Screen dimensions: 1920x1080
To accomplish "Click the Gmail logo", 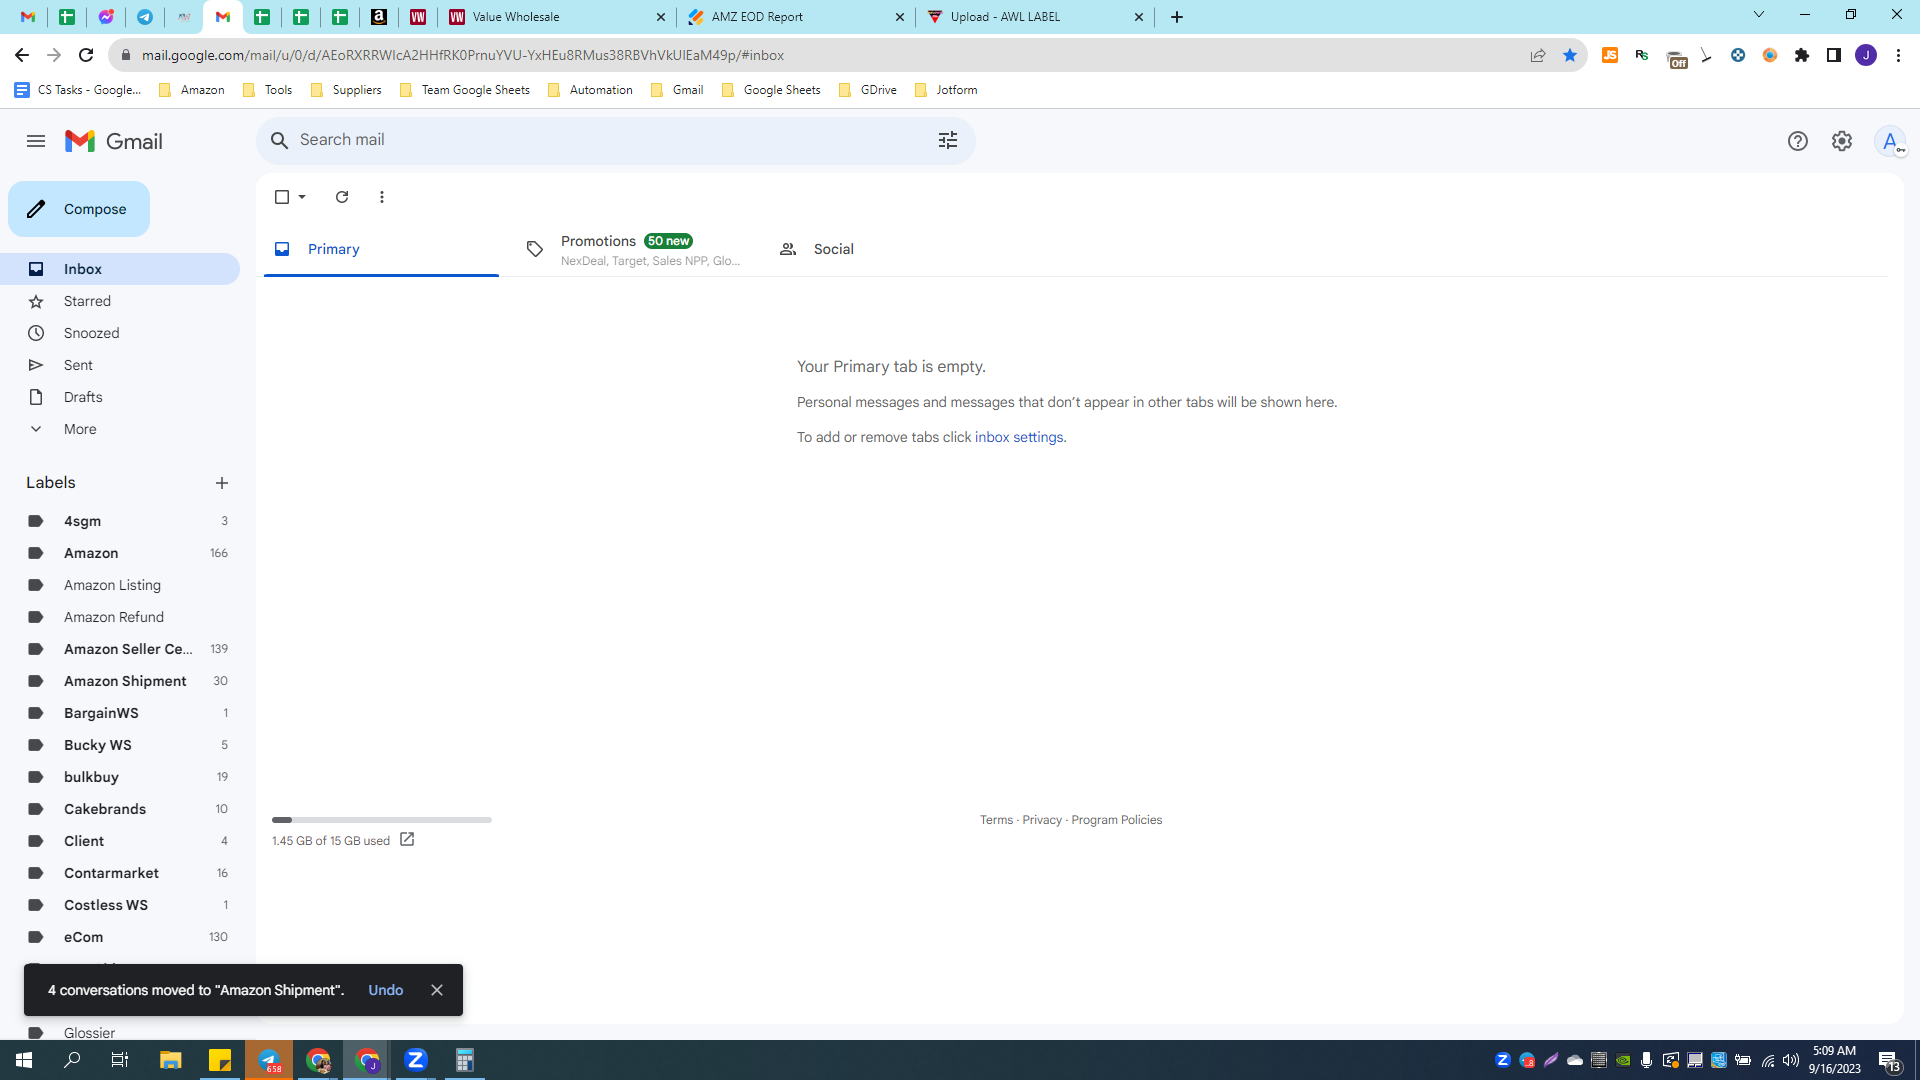I will click(114, 141).
